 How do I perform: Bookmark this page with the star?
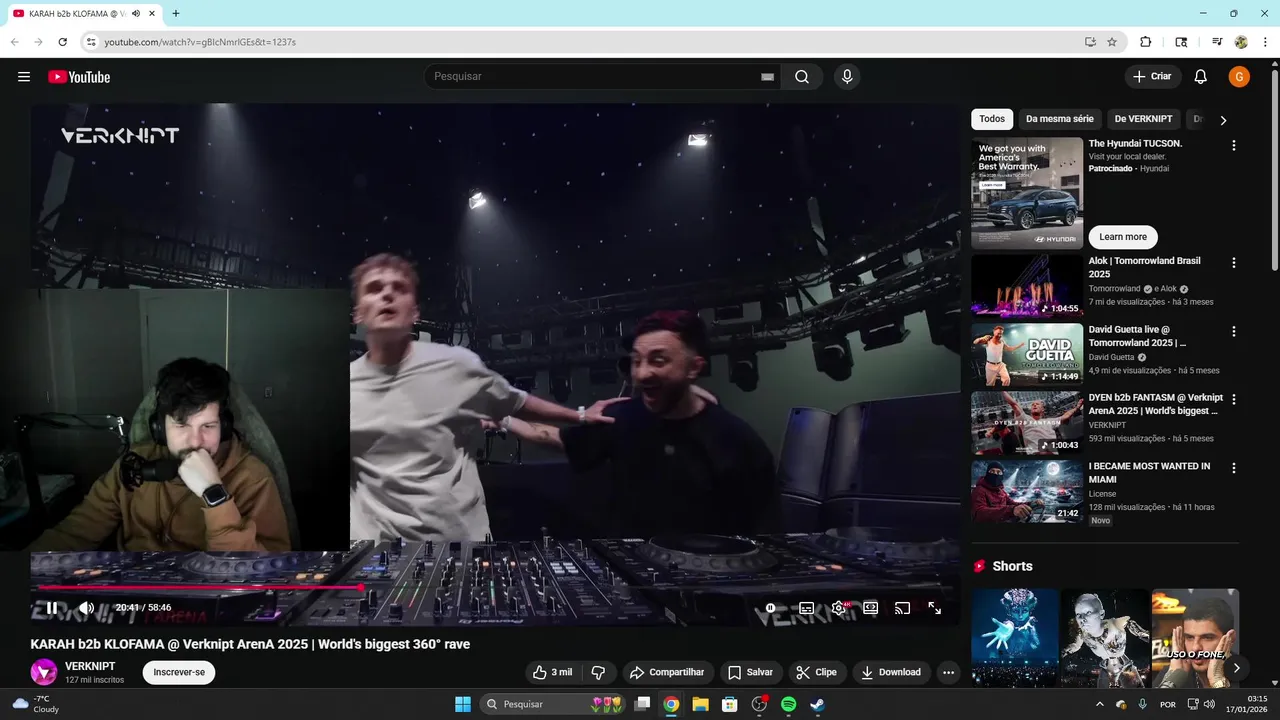(x=1112, y=42)
